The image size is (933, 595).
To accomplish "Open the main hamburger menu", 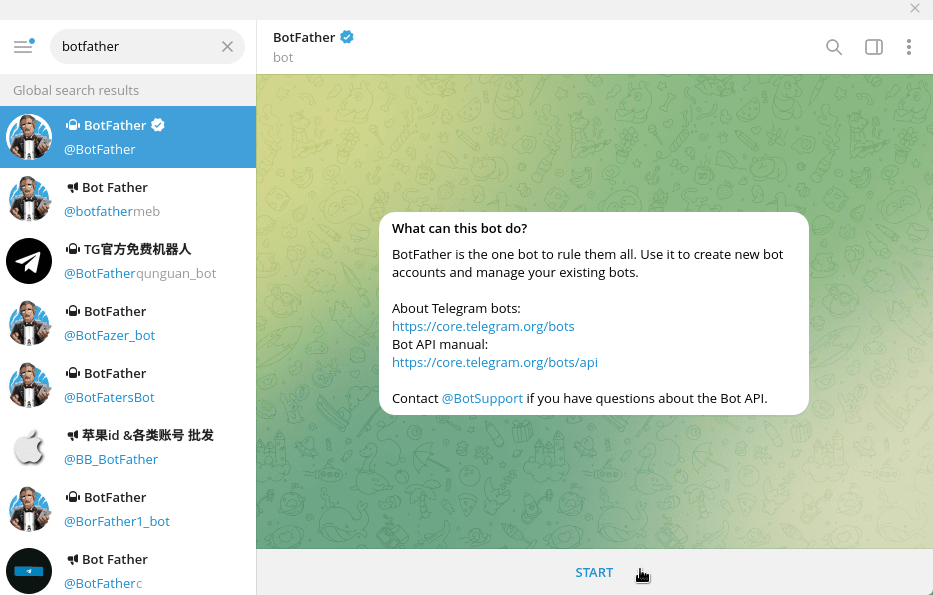I will 23,46.
